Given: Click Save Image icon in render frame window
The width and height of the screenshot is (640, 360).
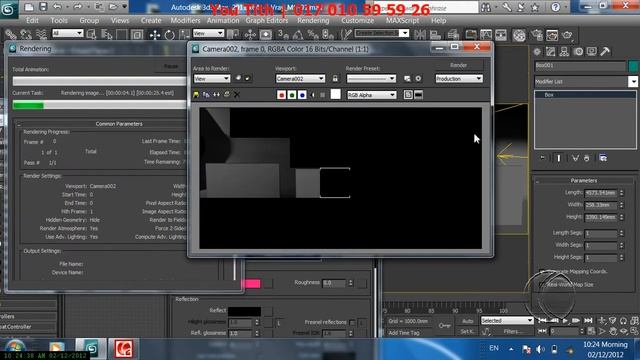Looking at the screenshot, I should coord(196,95).
